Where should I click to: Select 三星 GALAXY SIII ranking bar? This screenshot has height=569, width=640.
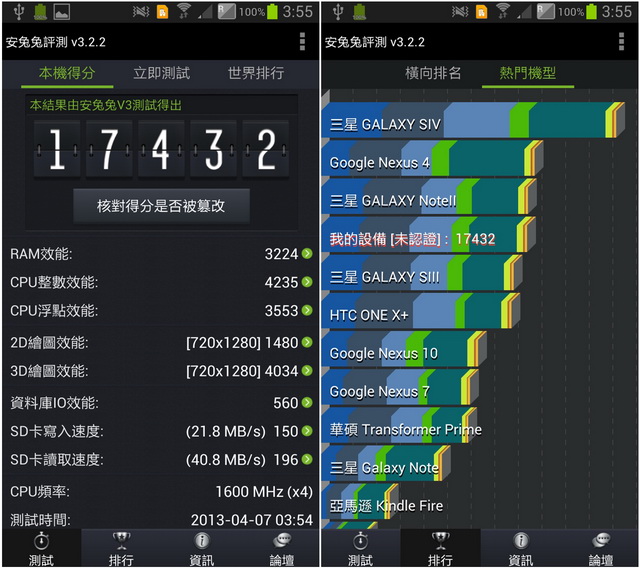tap(422, 273)
